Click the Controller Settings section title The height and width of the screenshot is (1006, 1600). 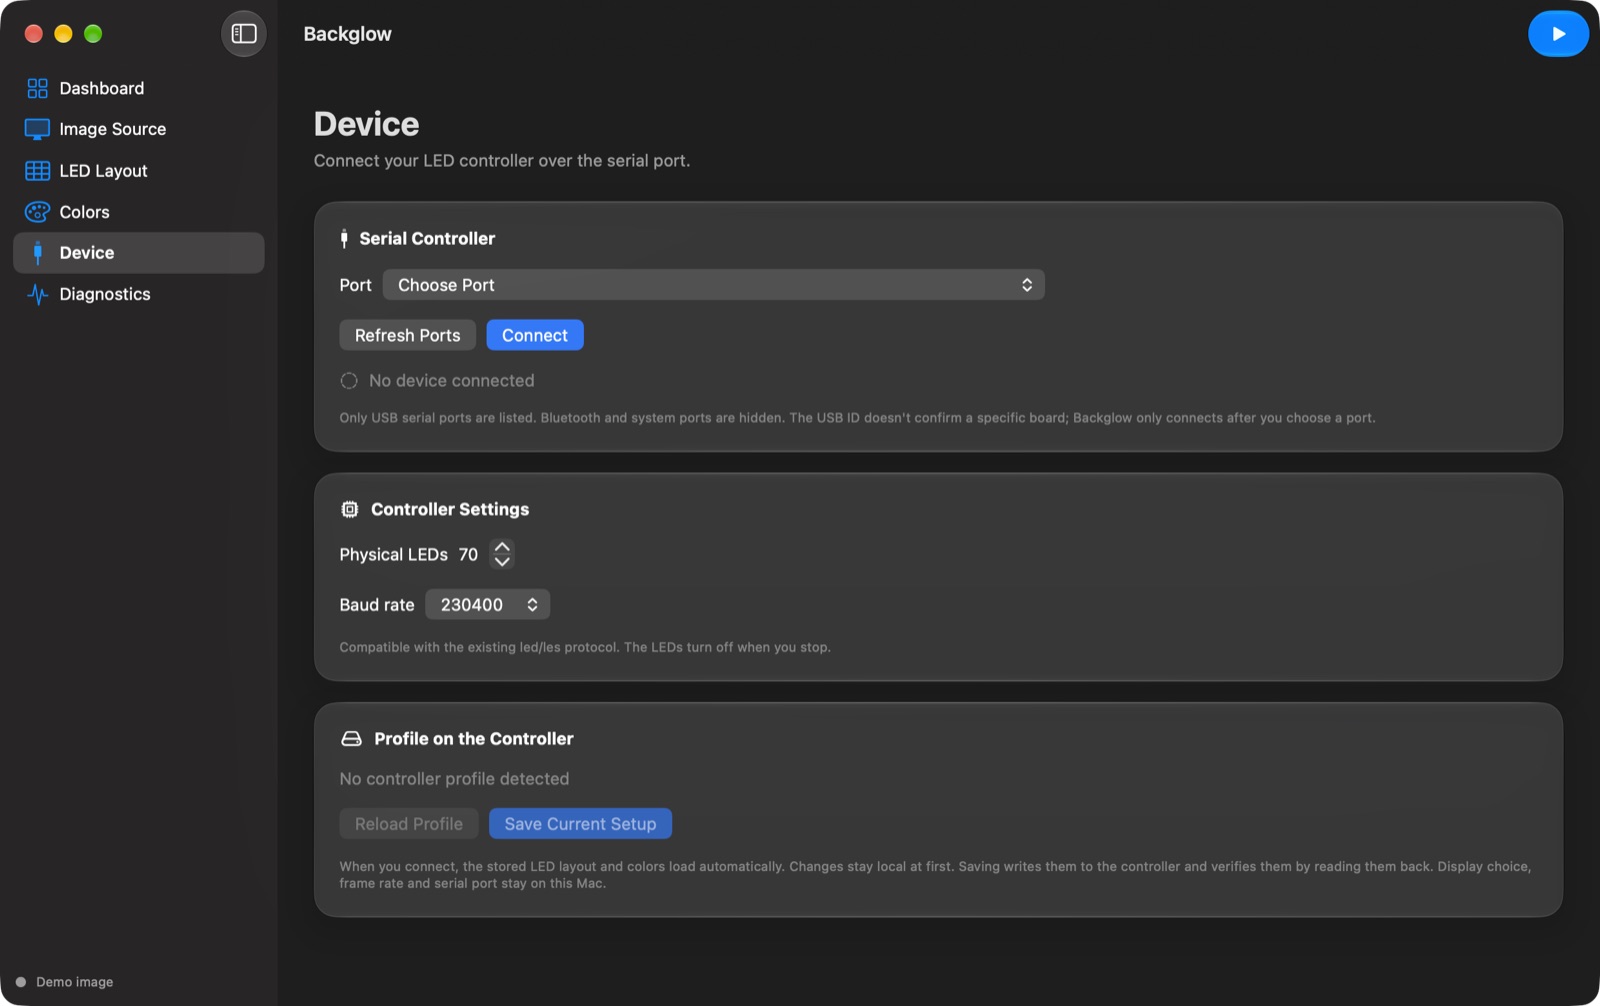tap(450, 509)
